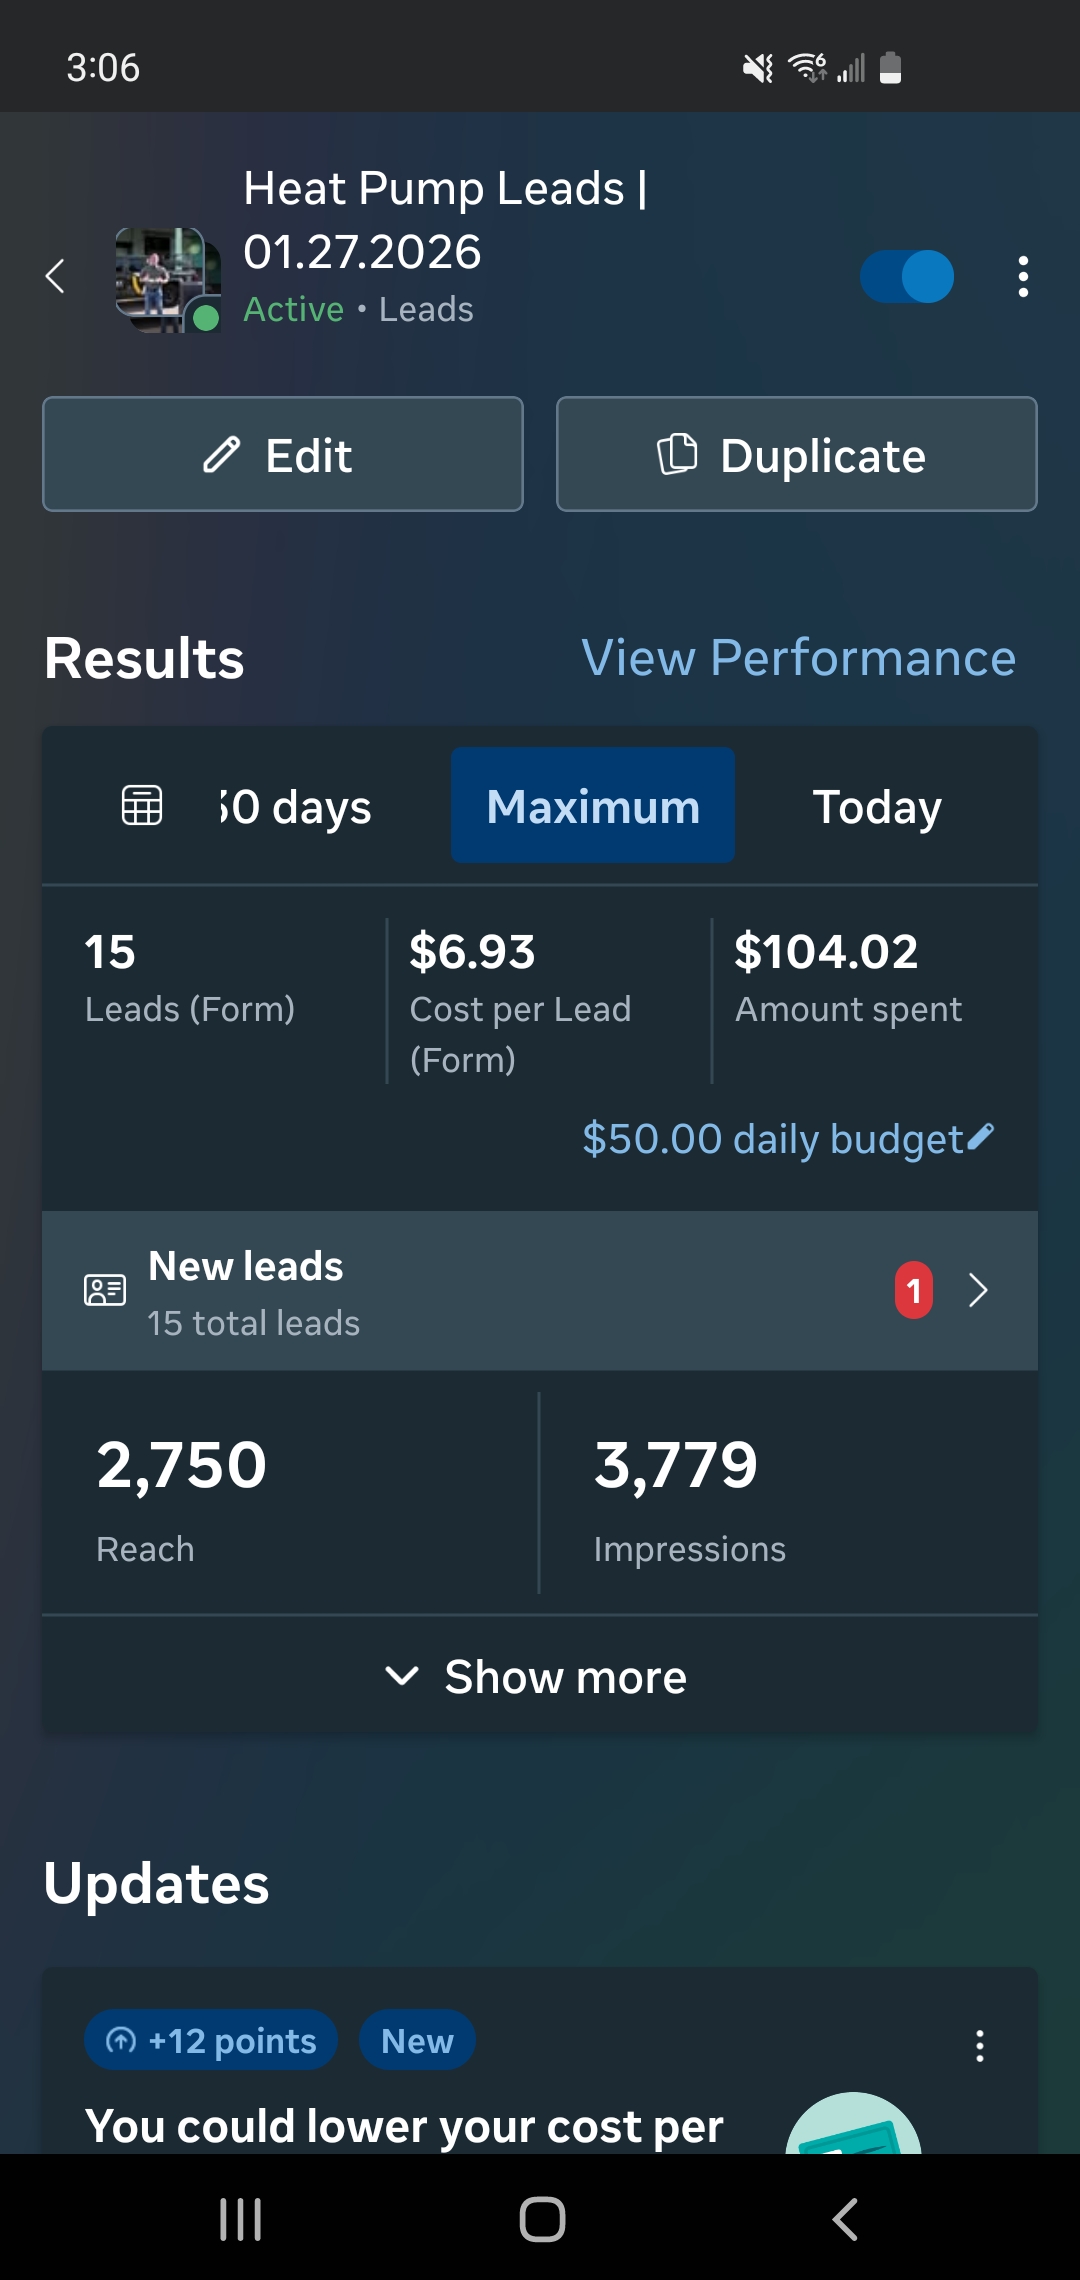This screenshot has height=2280, width=1080.
Task: Tap the Edit button
Action: [283, 455]
